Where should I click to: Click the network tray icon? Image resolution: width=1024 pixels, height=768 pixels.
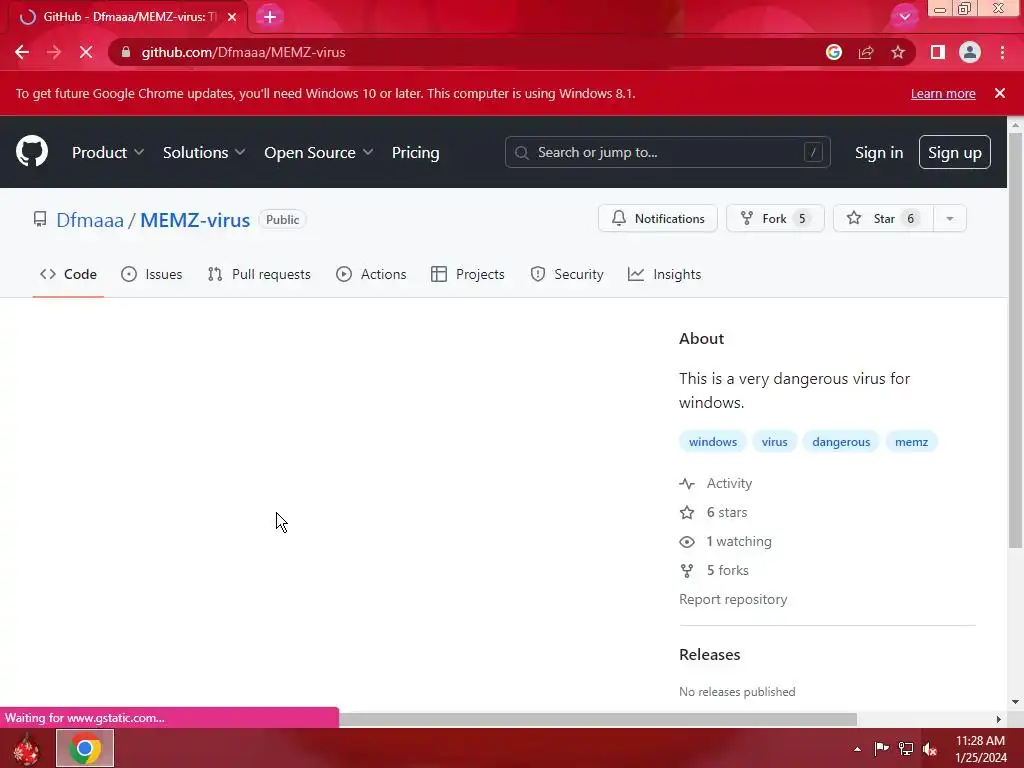tap(906, 748)
